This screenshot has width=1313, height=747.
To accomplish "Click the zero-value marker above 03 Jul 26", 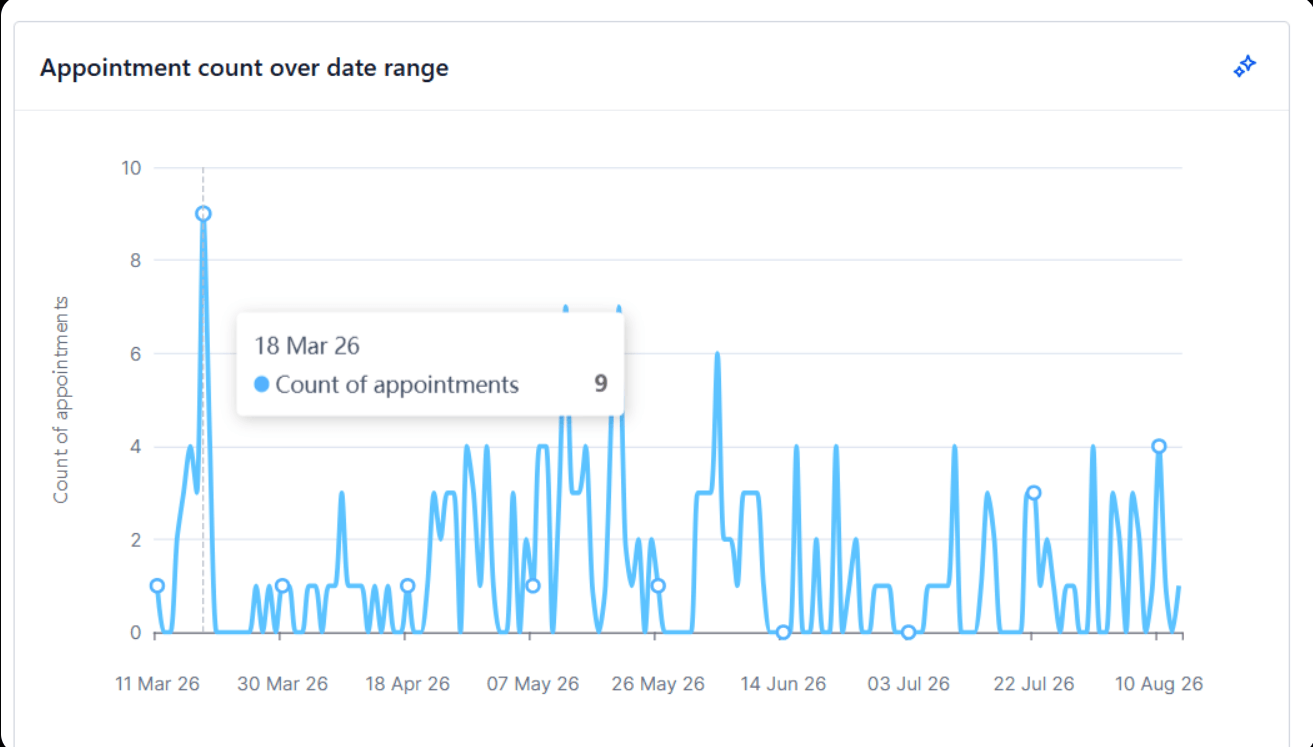I will click(x=908, y=632).
